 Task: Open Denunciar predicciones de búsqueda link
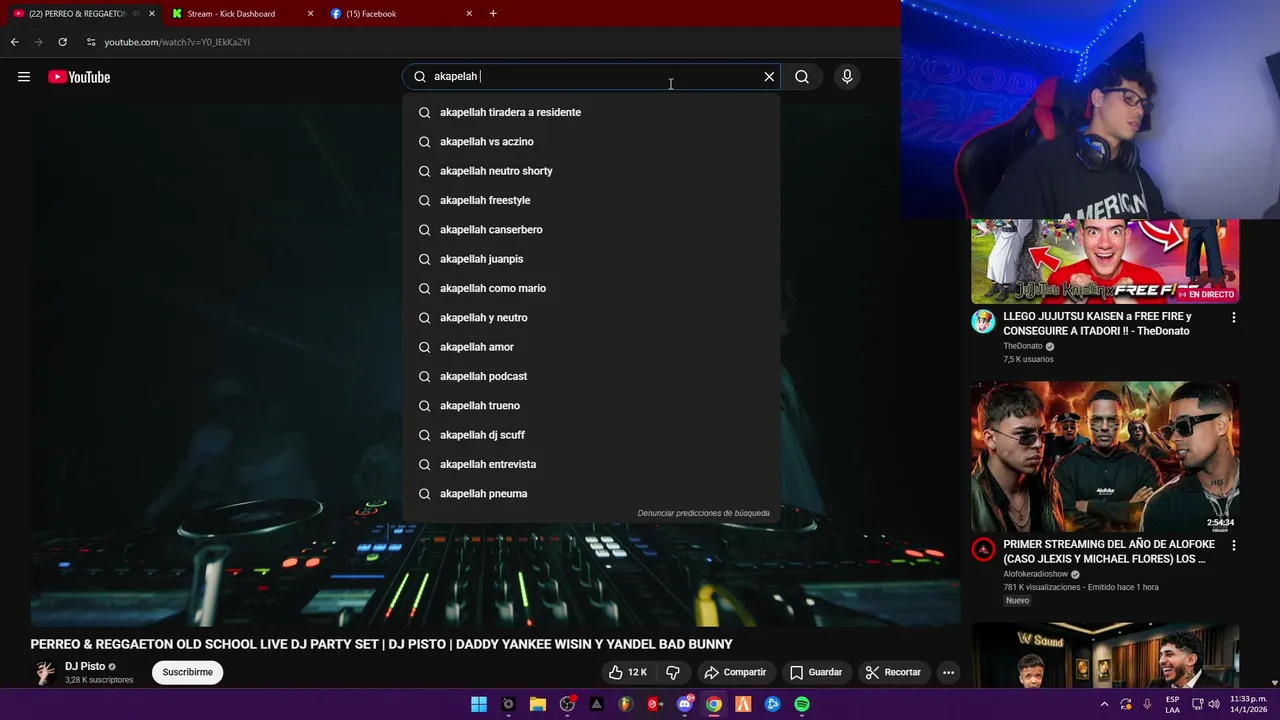(x=703, y=513)
